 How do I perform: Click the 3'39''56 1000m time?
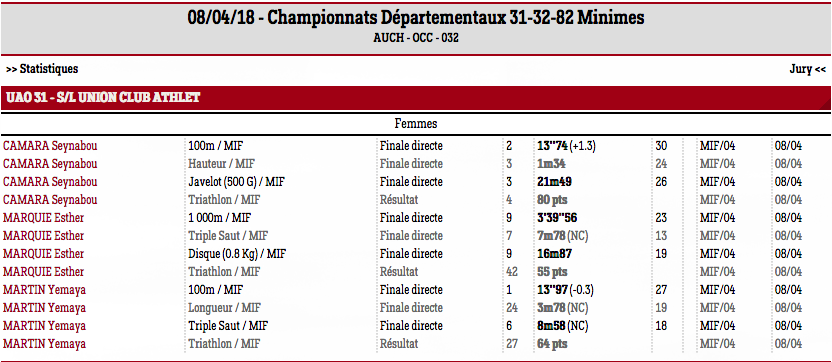tap(557, 218)
